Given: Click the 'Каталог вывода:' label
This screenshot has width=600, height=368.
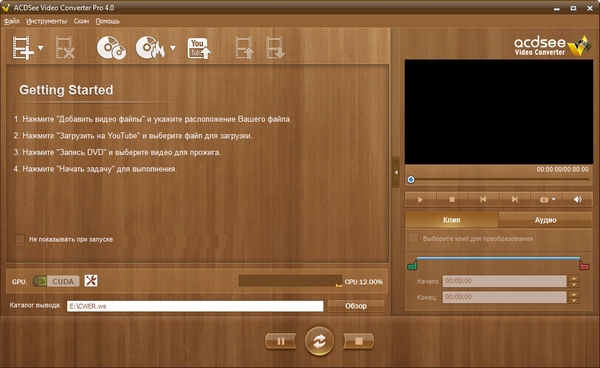Looking at the screenshot, I should (x=35, y=305).
